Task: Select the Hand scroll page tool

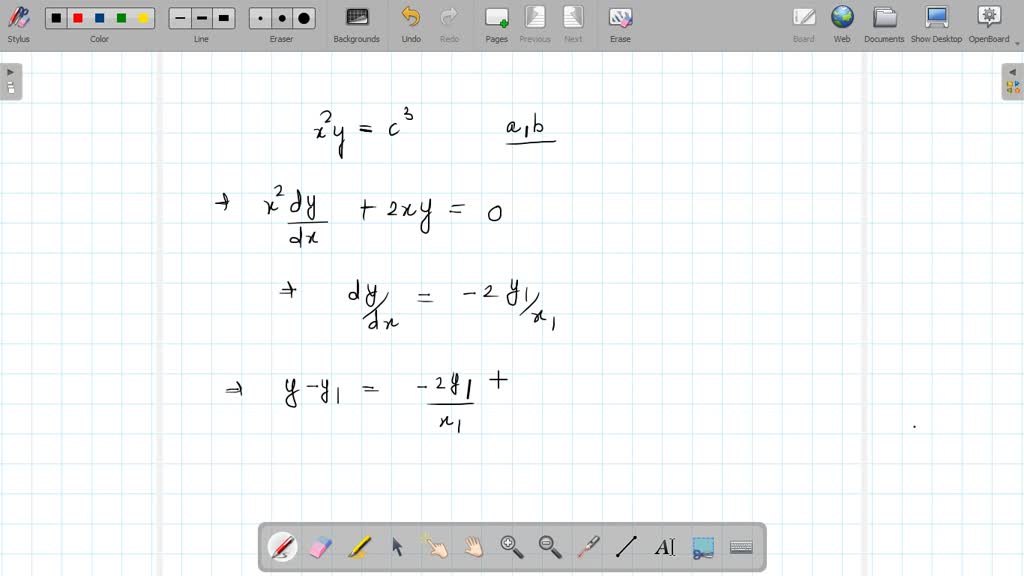Action: tap(473, 547)
